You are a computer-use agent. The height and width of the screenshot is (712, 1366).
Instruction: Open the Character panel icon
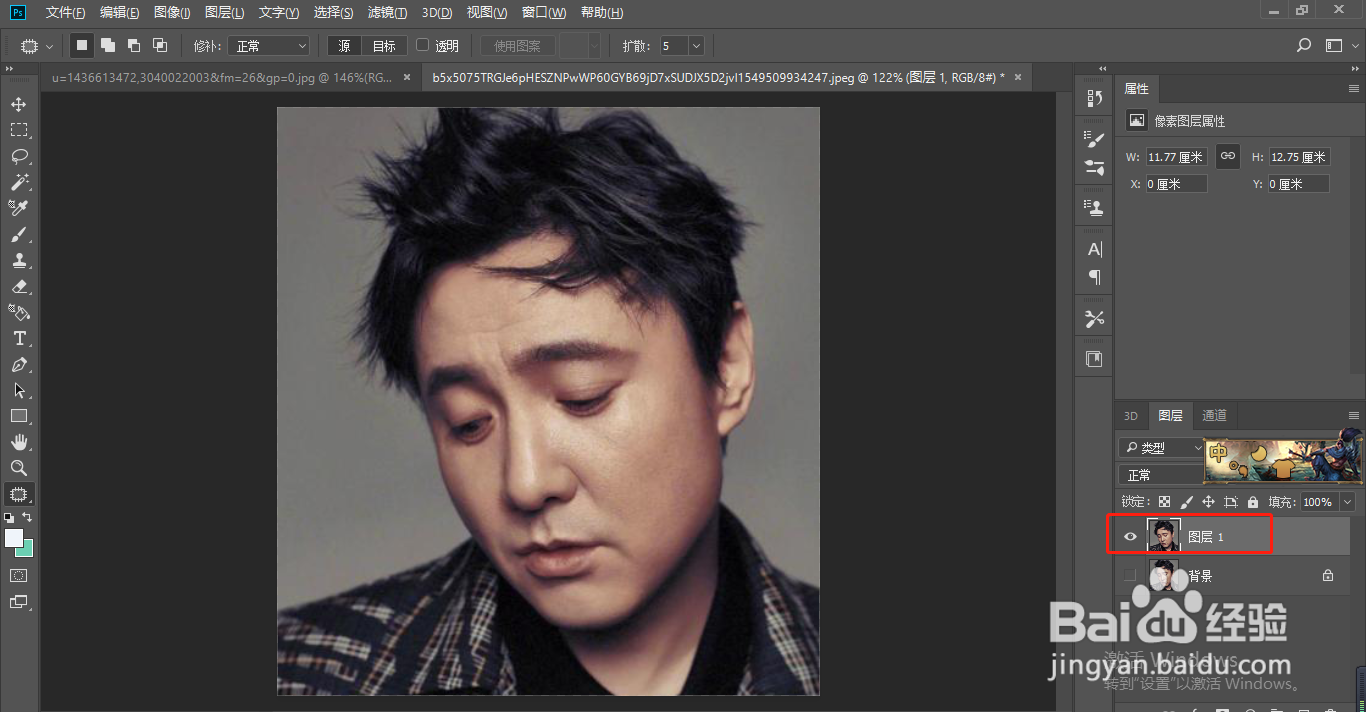coord(1094,249)
